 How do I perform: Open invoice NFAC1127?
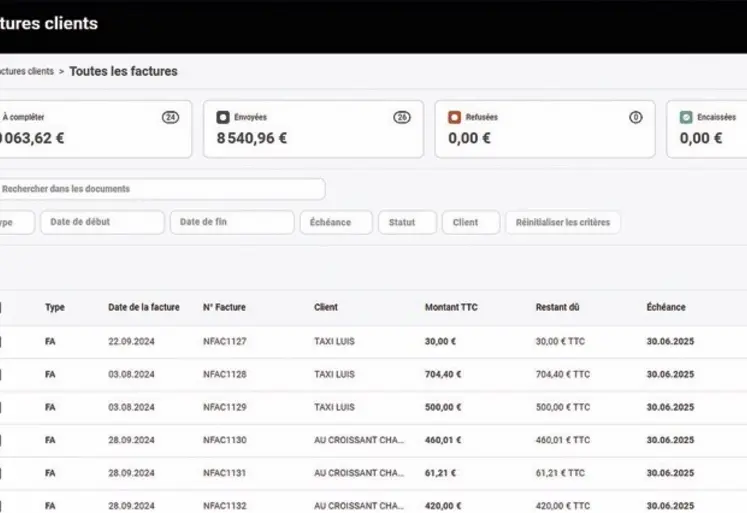[x=225, y=342]
